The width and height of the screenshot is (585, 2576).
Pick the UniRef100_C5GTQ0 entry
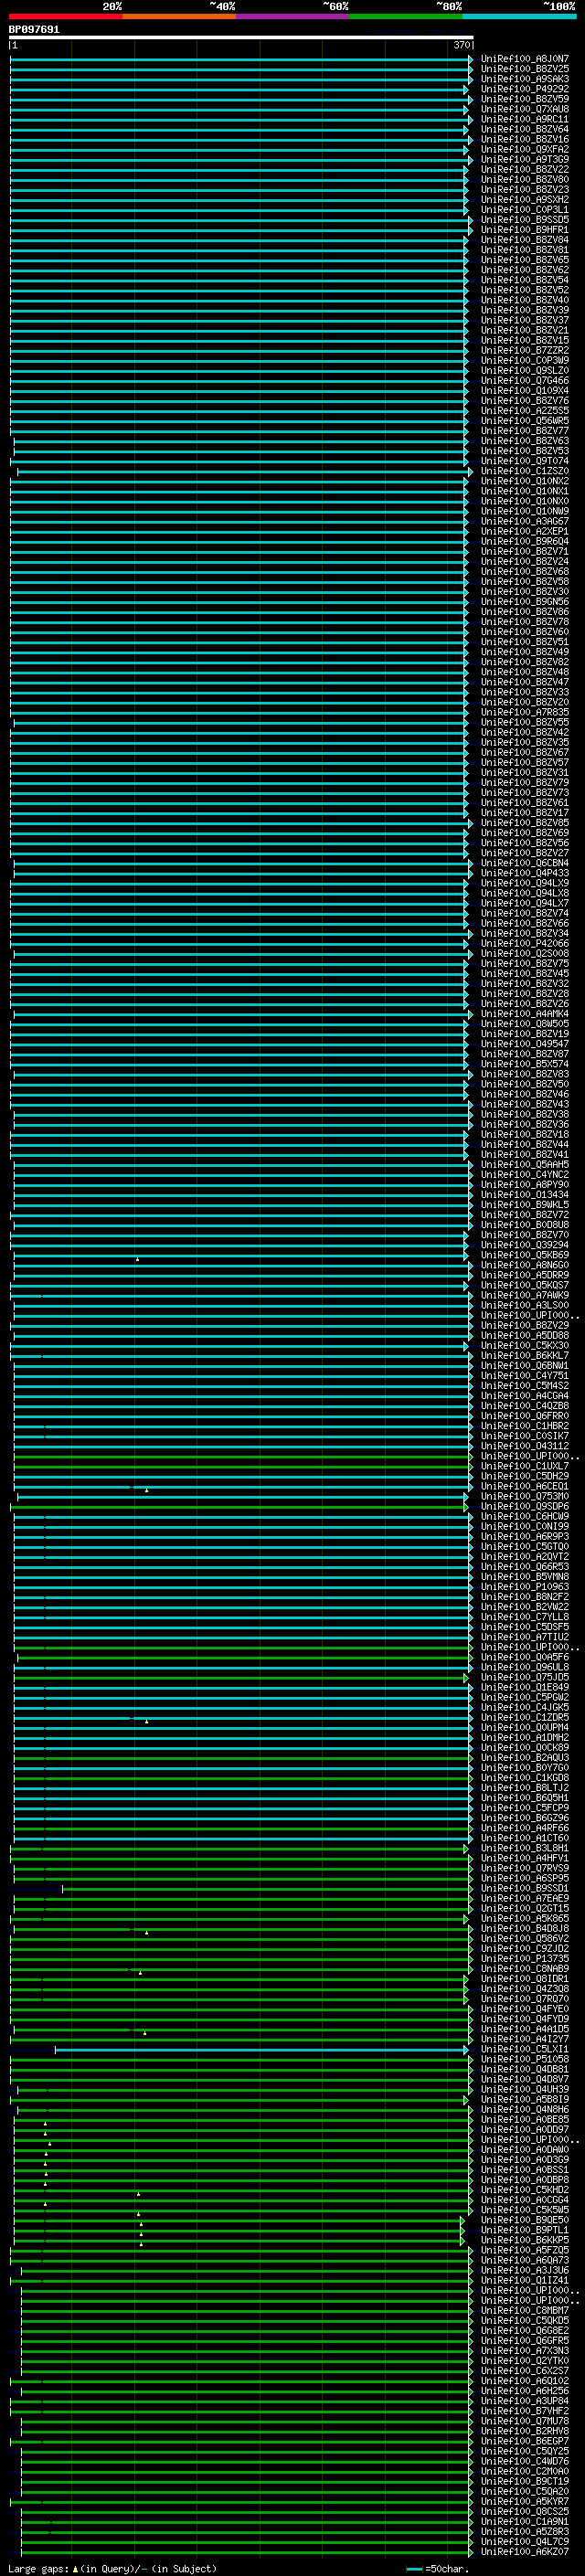click(x=524, y=1546)
